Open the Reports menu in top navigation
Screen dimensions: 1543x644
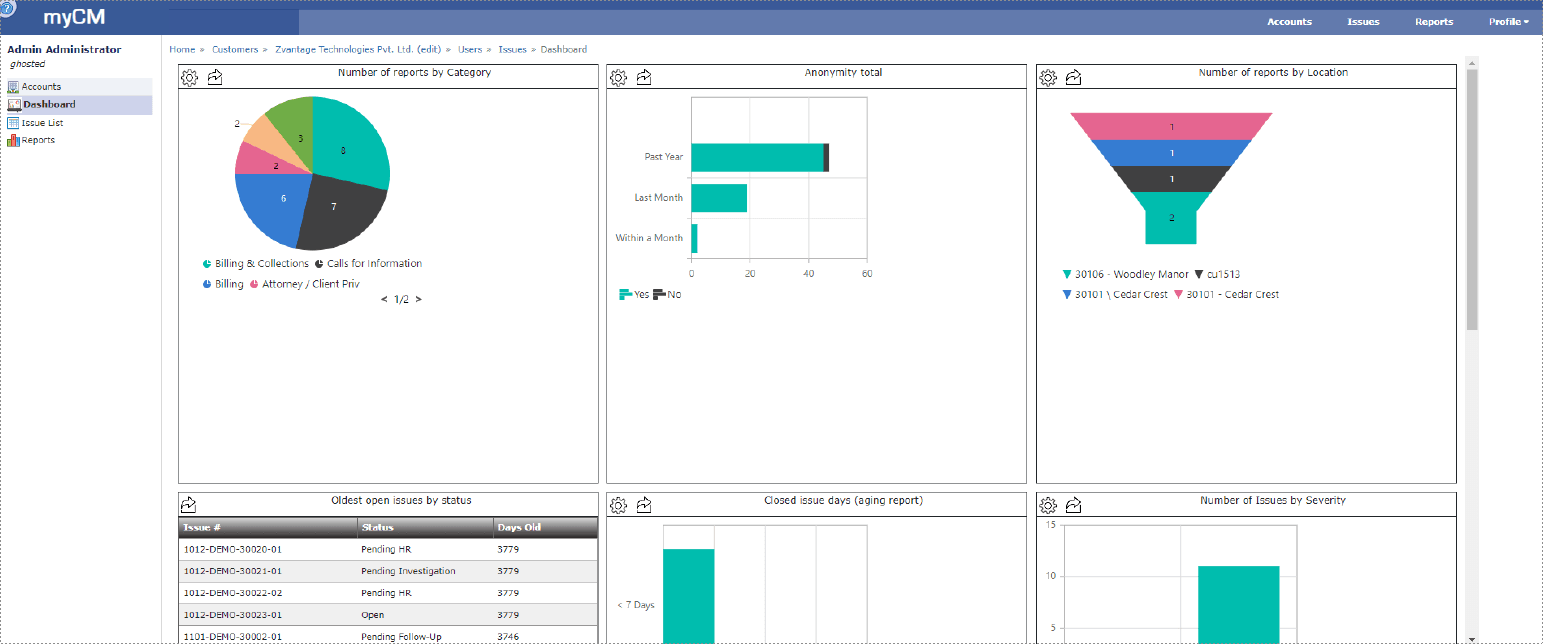tap(1434, 22)
